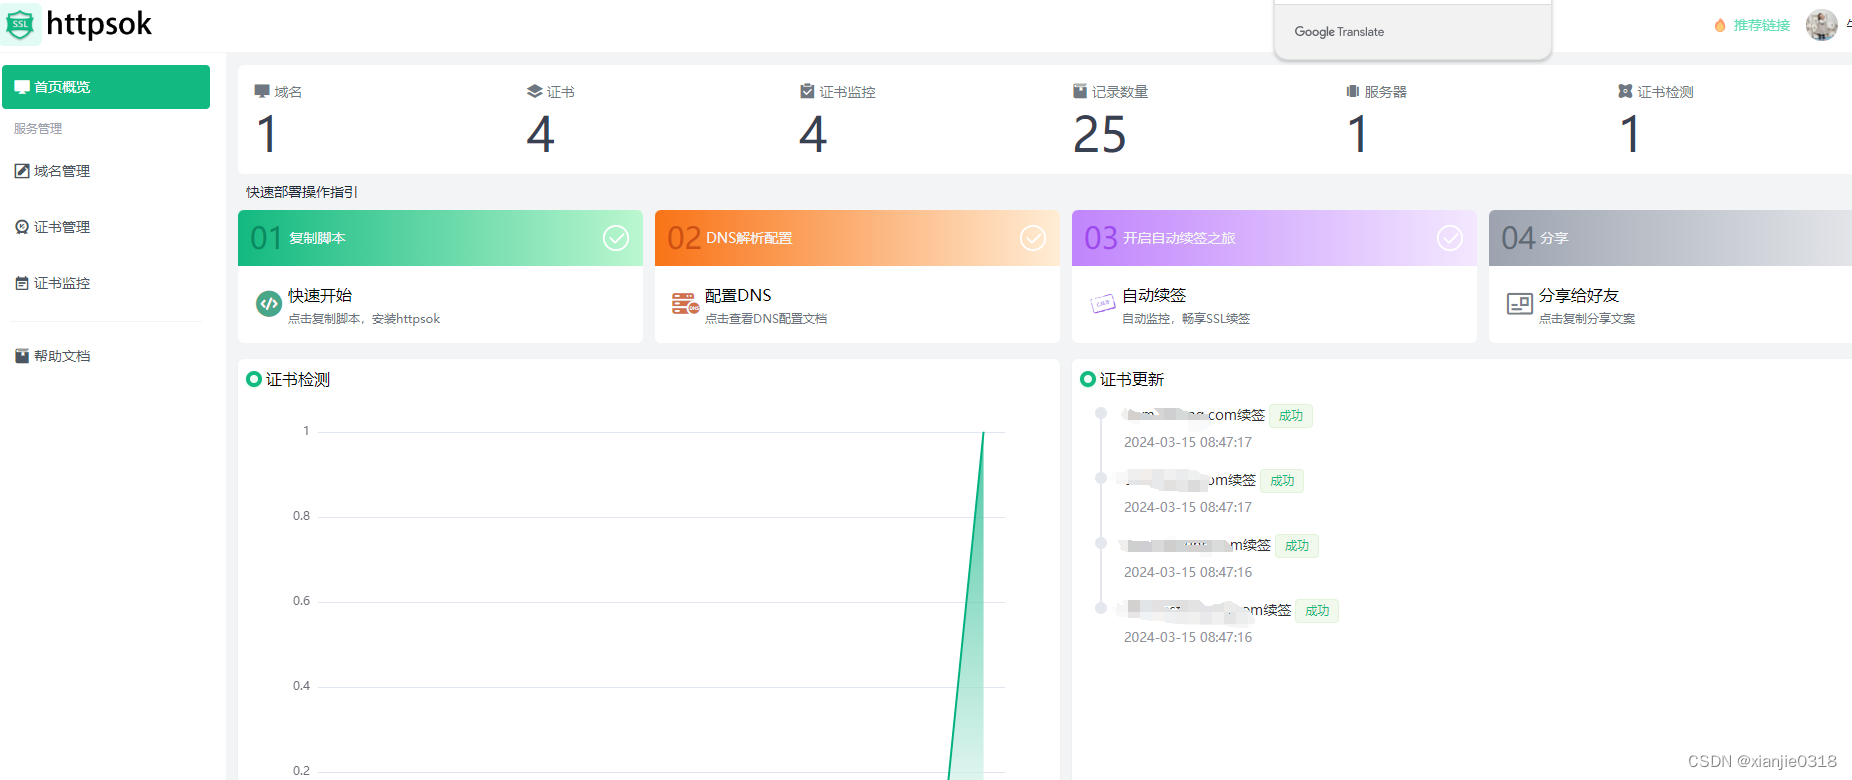Image resolution: width=1852 pixels, height=780 pixels.
Task: Open 首页概览 in the sidebar
Action: tap(106, 87)
